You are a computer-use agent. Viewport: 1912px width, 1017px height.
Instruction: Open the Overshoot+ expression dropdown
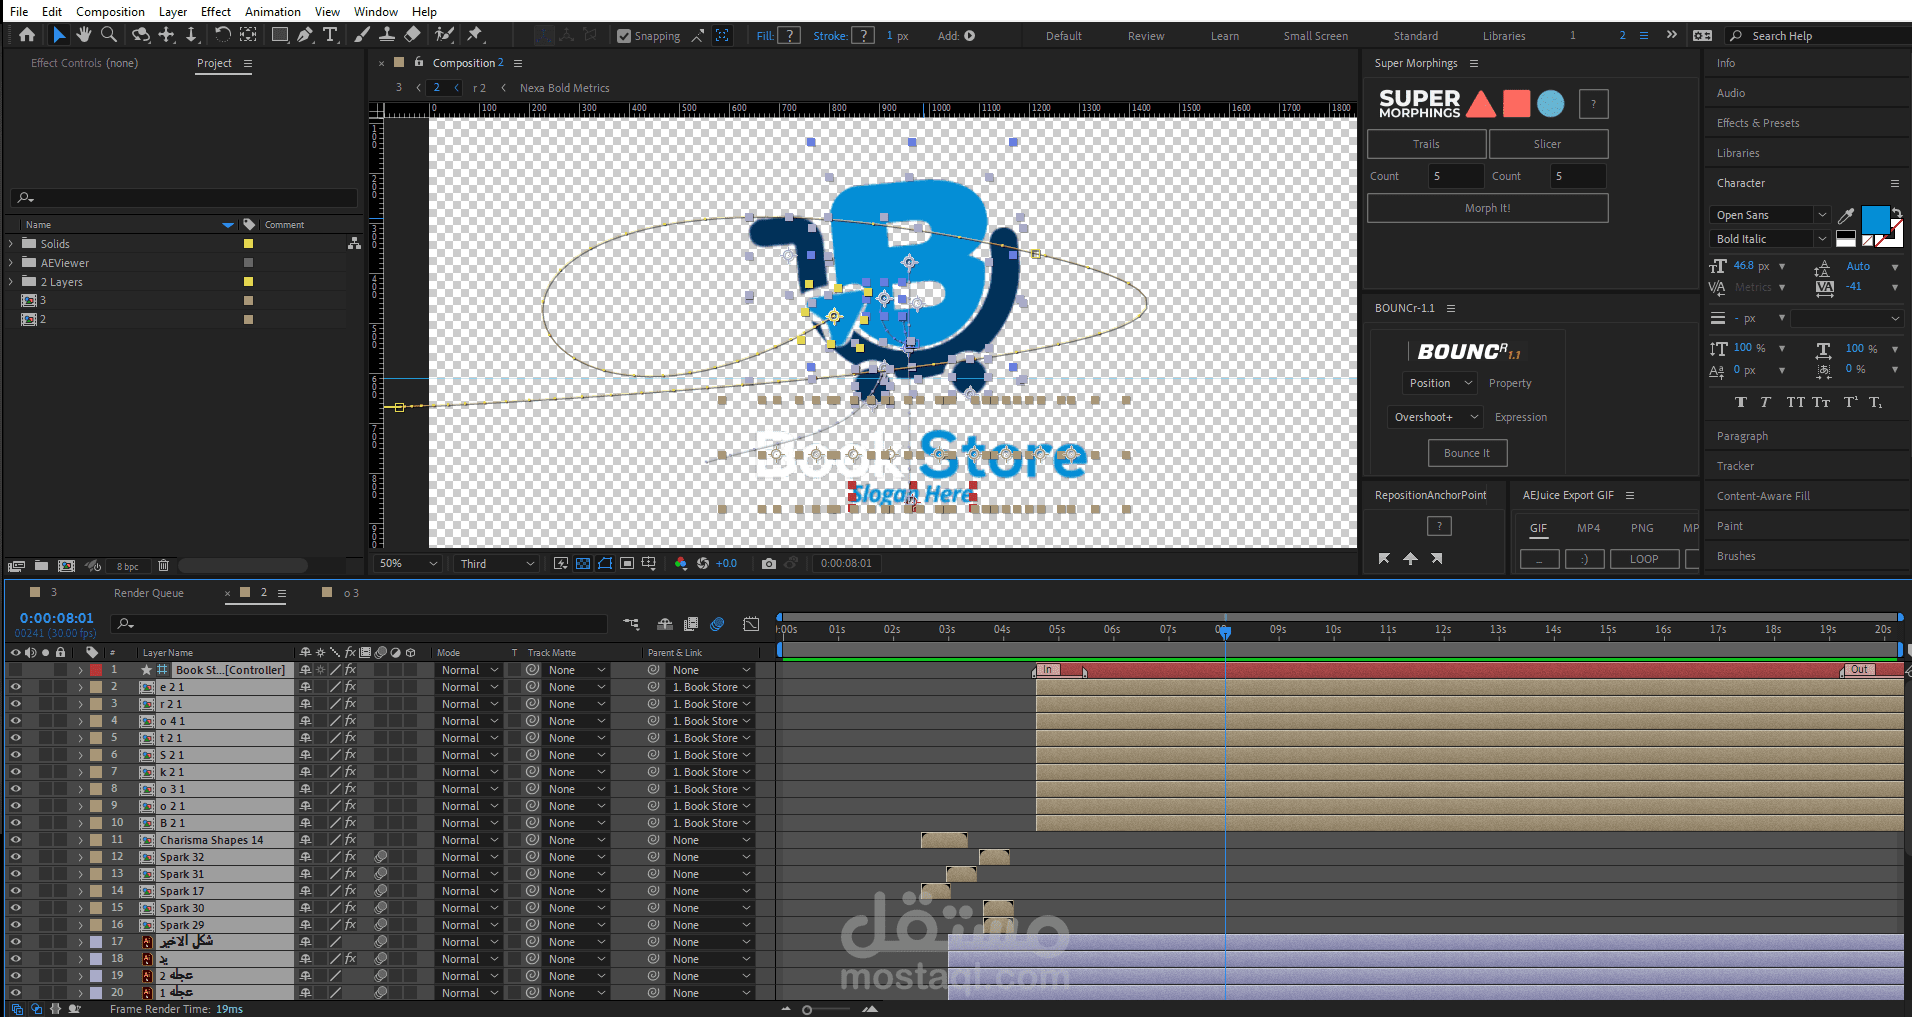(x=1435, y=417)
